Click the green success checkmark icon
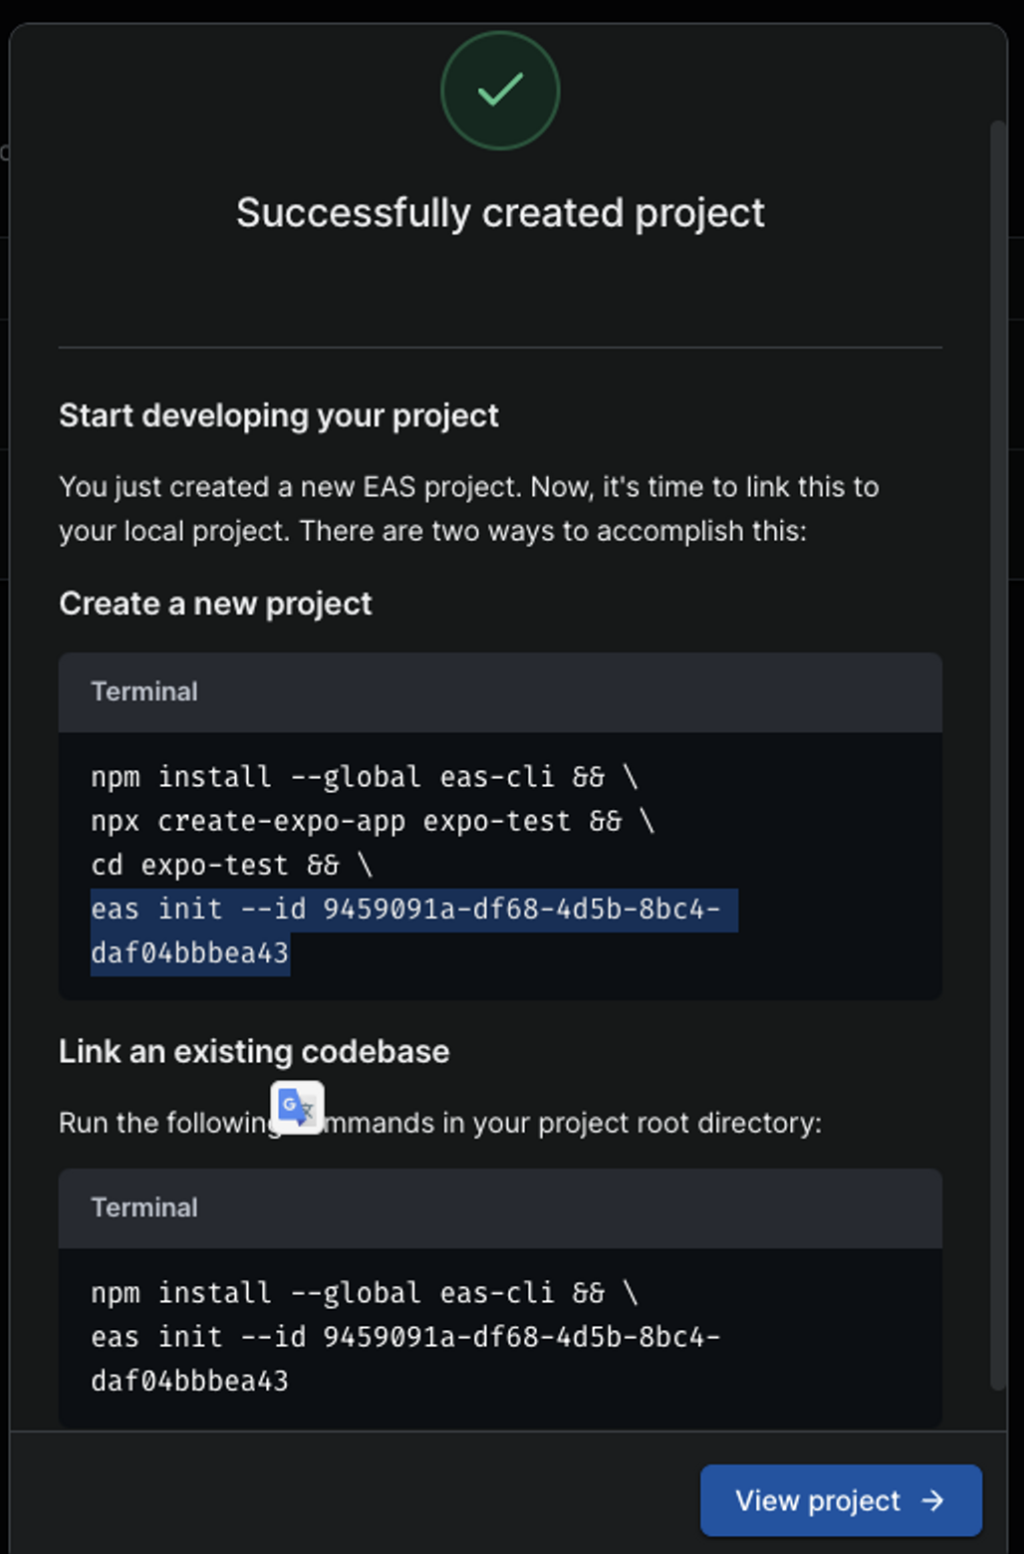This screenshot has height=1554, width=1024. click(x=500, y=91)
